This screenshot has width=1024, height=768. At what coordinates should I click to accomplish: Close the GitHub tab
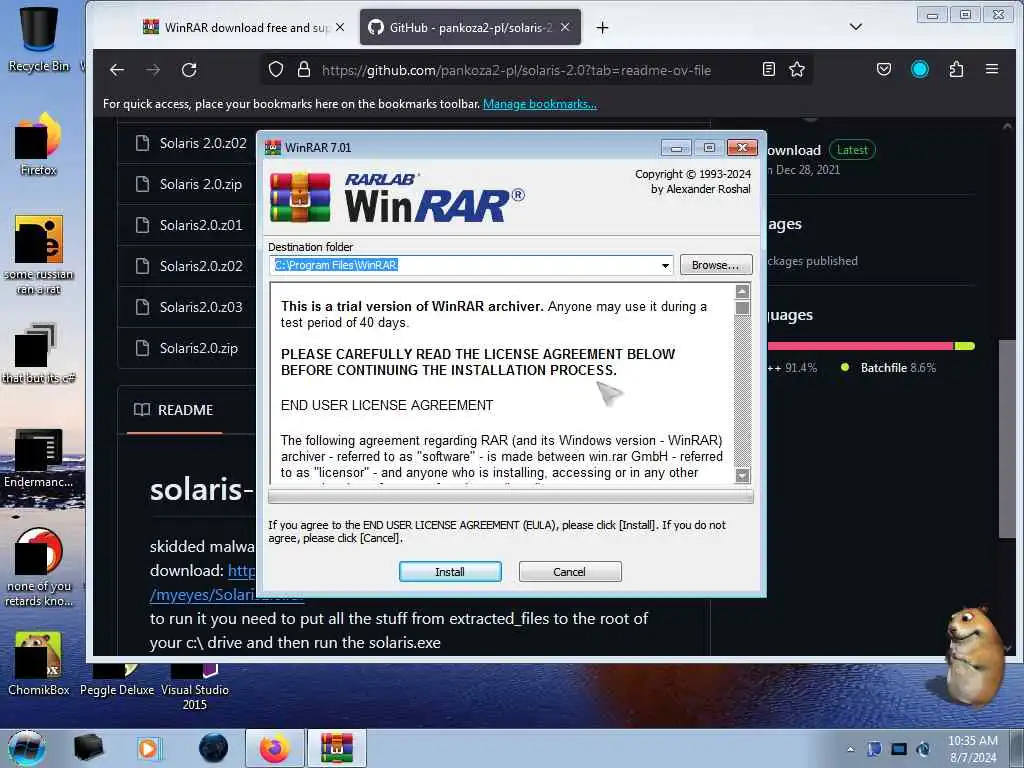tap(566, 27)
